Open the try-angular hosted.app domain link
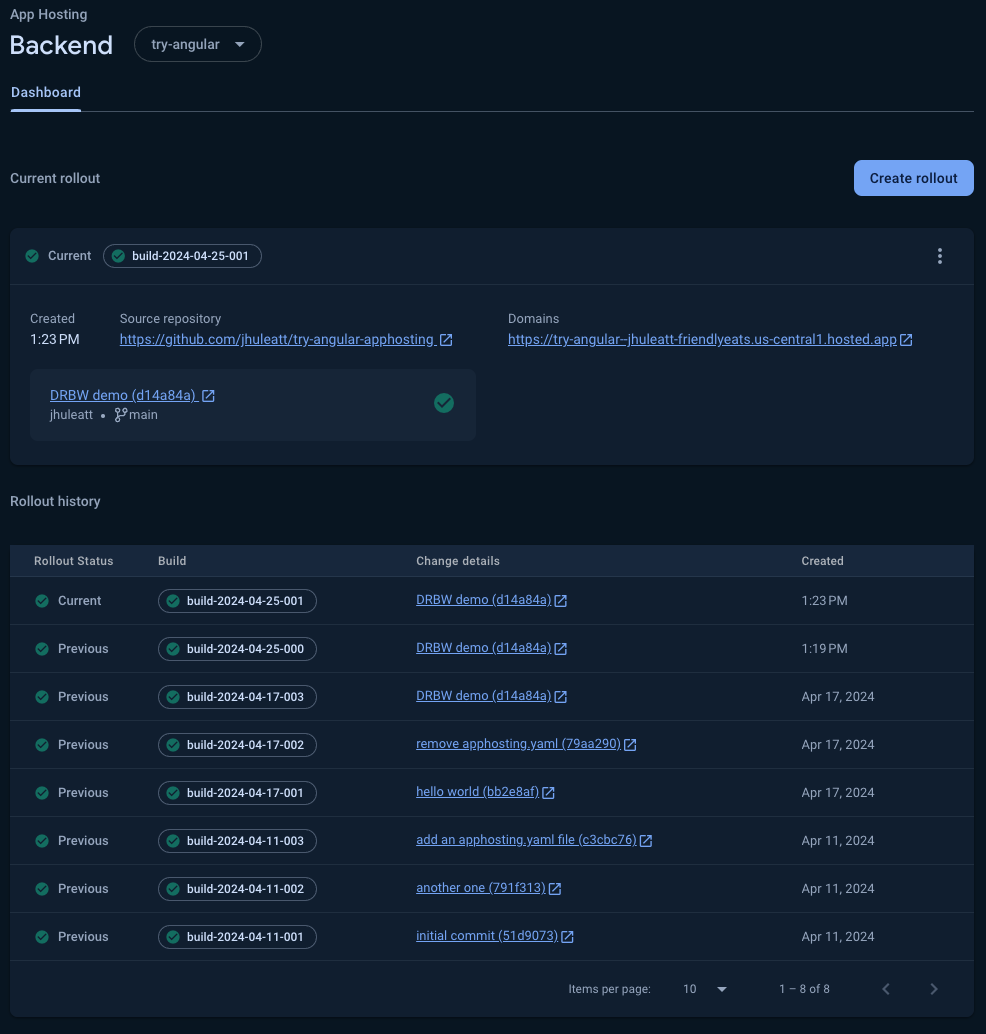986x1034 pixels. click(702, 340)
